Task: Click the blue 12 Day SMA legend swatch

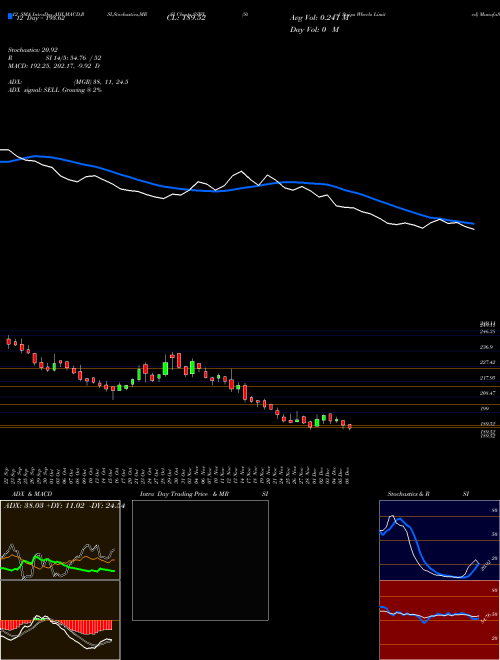Action: (x=10, y=17)
